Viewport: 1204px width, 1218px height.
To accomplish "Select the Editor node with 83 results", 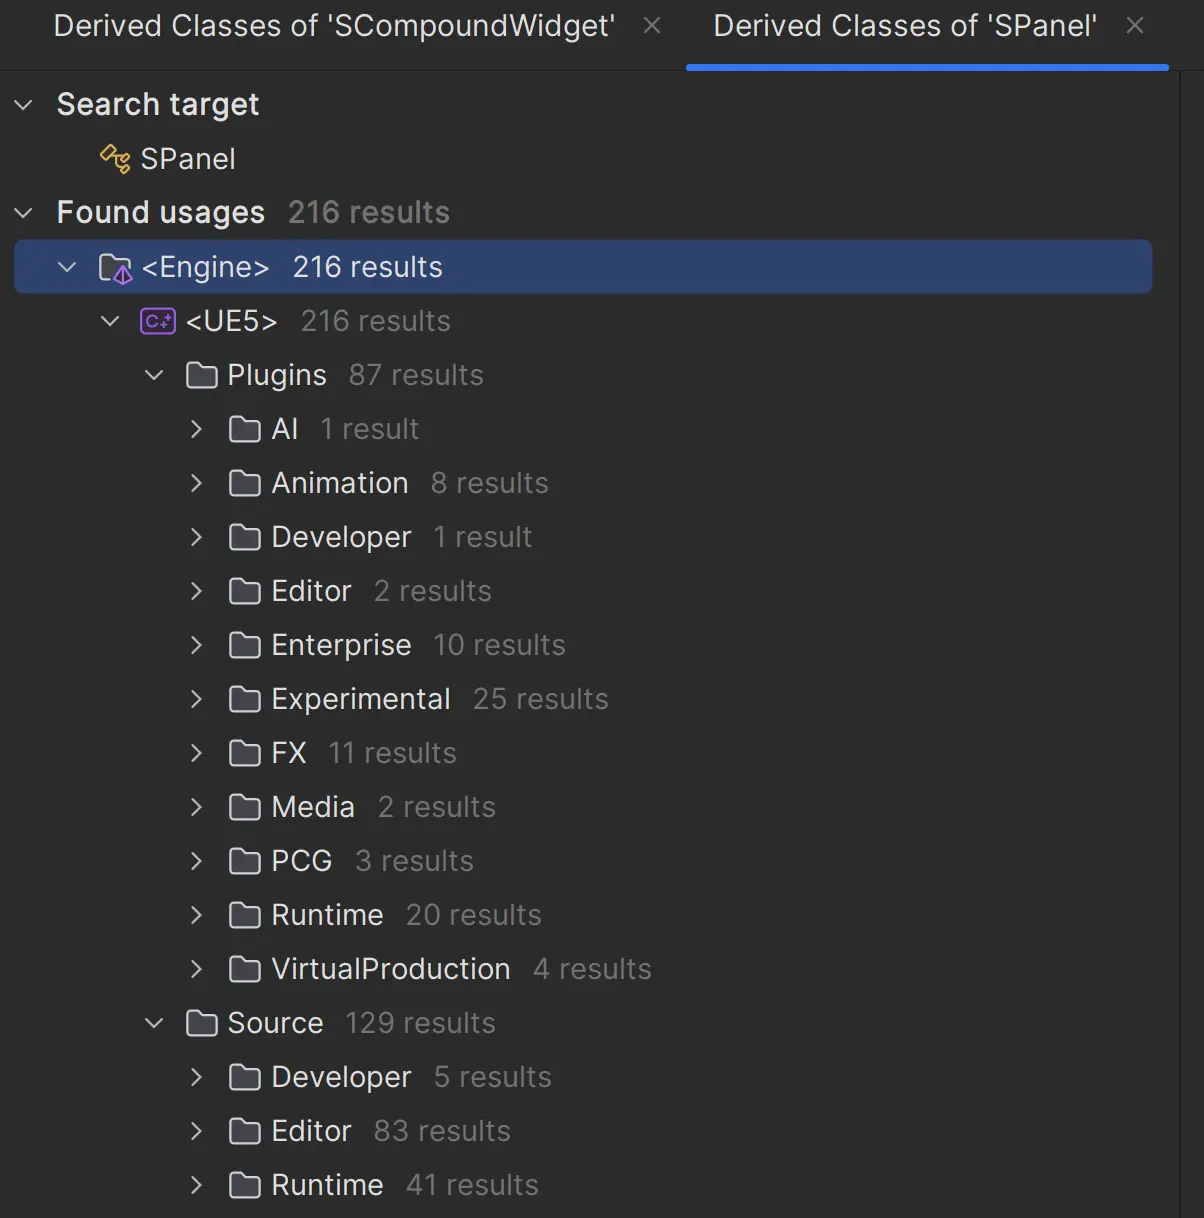I will click(310, 1130).
